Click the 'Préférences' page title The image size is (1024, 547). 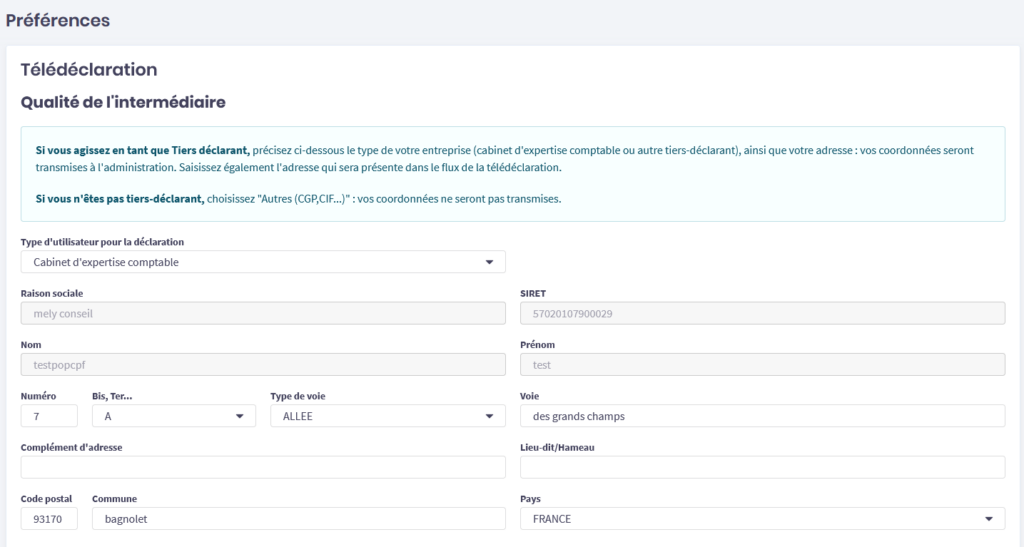58,20
